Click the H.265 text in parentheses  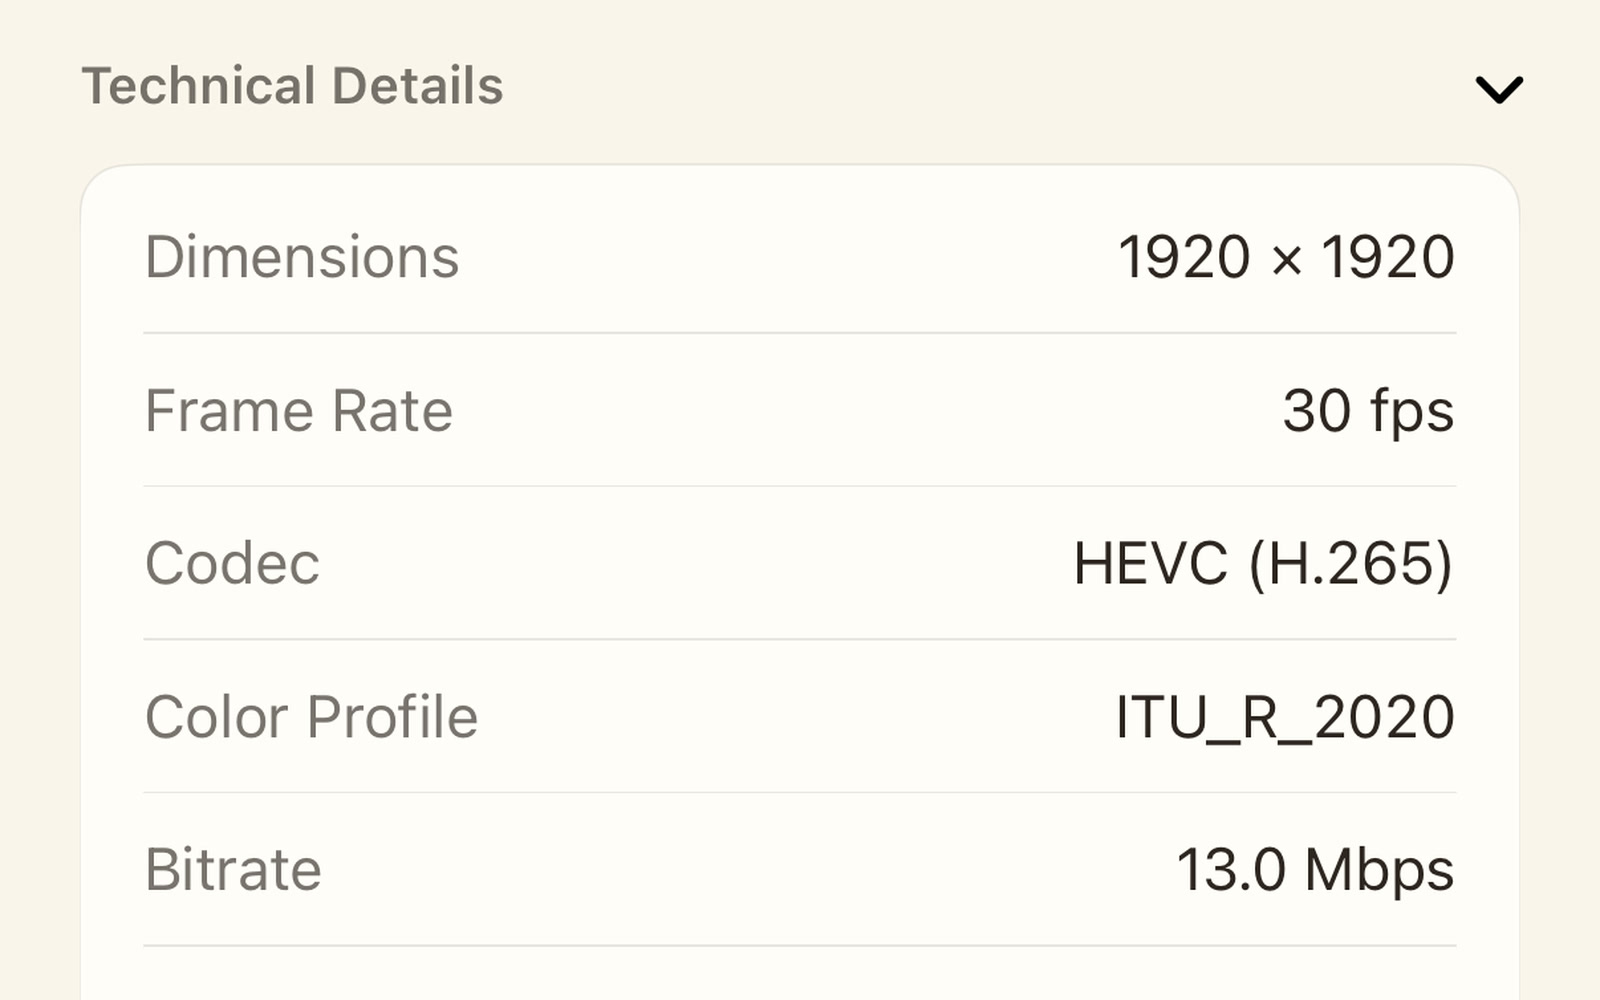pyautogui.click(x=1352, y=564)
